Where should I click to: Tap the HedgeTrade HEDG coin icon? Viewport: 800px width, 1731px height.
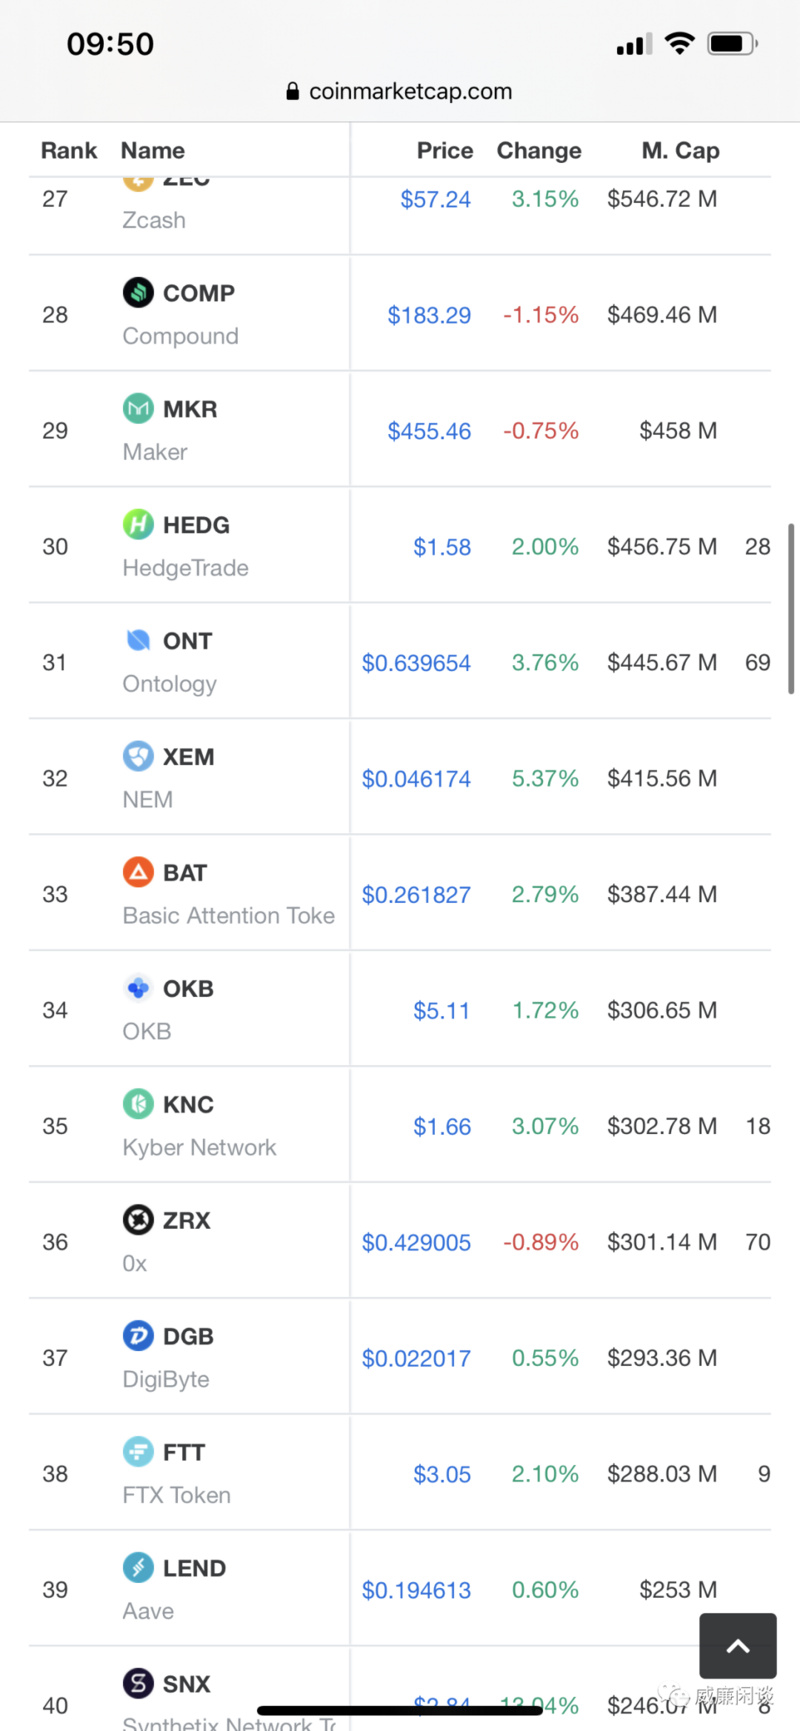(x=138, y=524)
